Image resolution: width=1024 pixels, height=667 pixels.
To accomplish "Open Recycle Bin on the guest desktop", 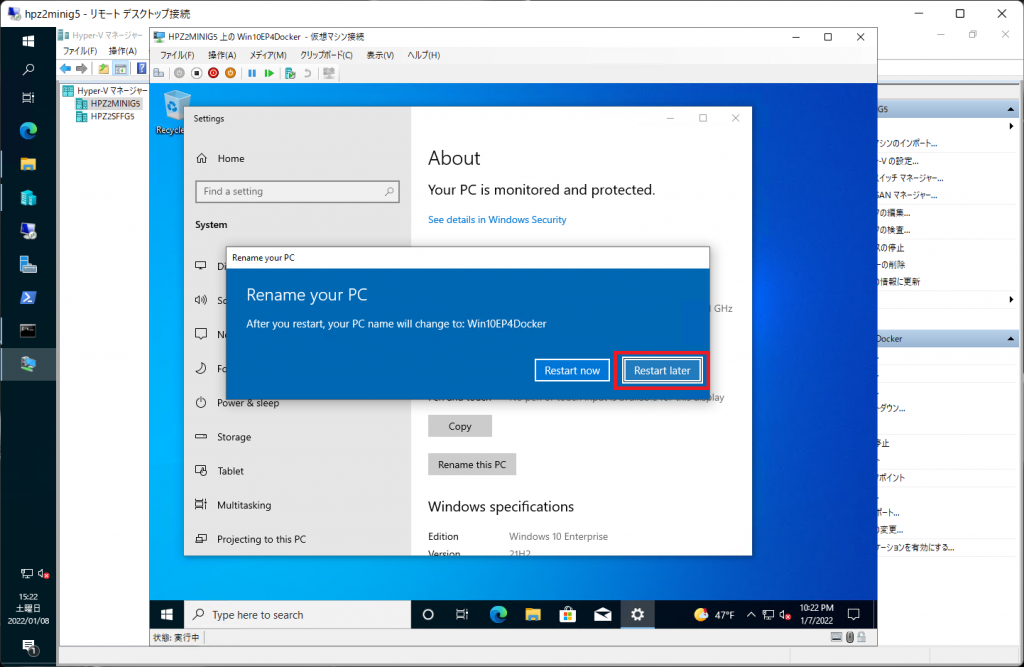I will tap(172, 112).
